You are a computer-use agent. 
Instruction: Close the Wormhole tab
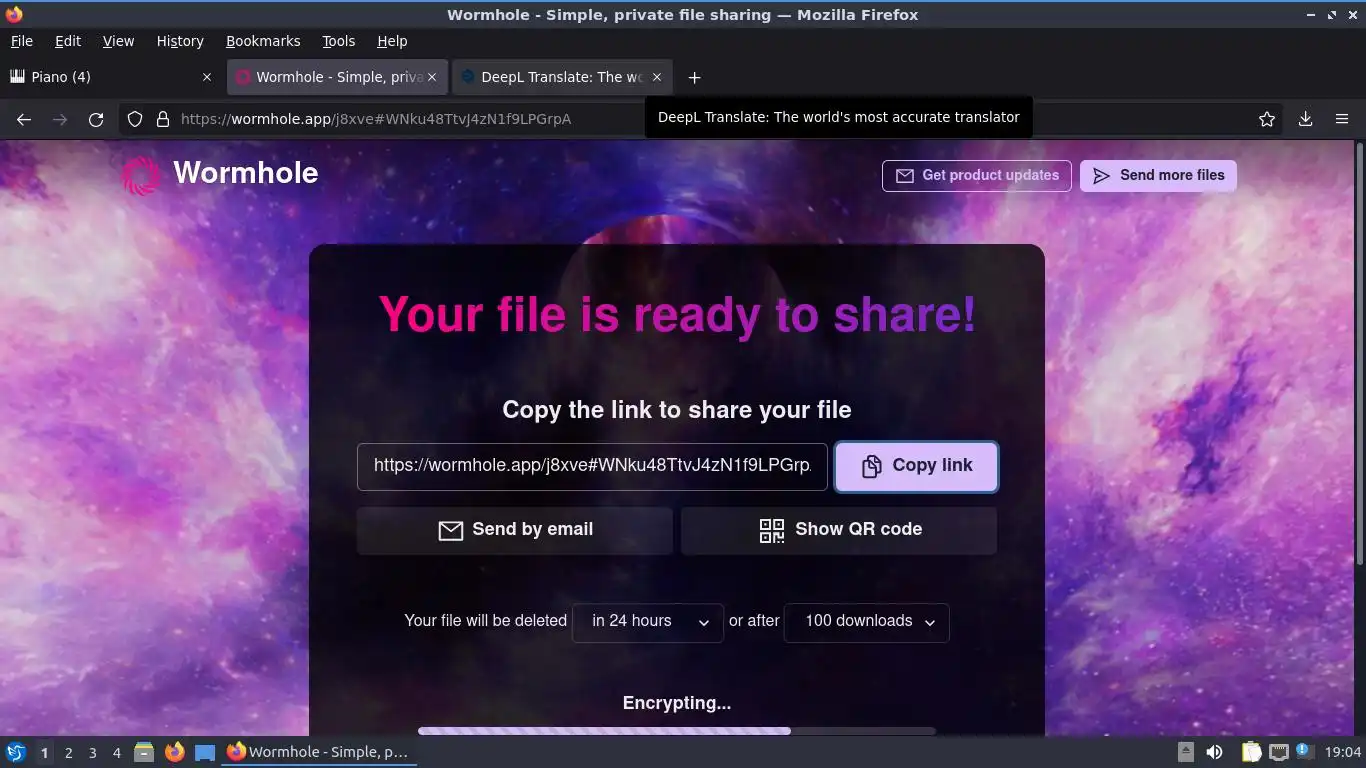[432, 77]
